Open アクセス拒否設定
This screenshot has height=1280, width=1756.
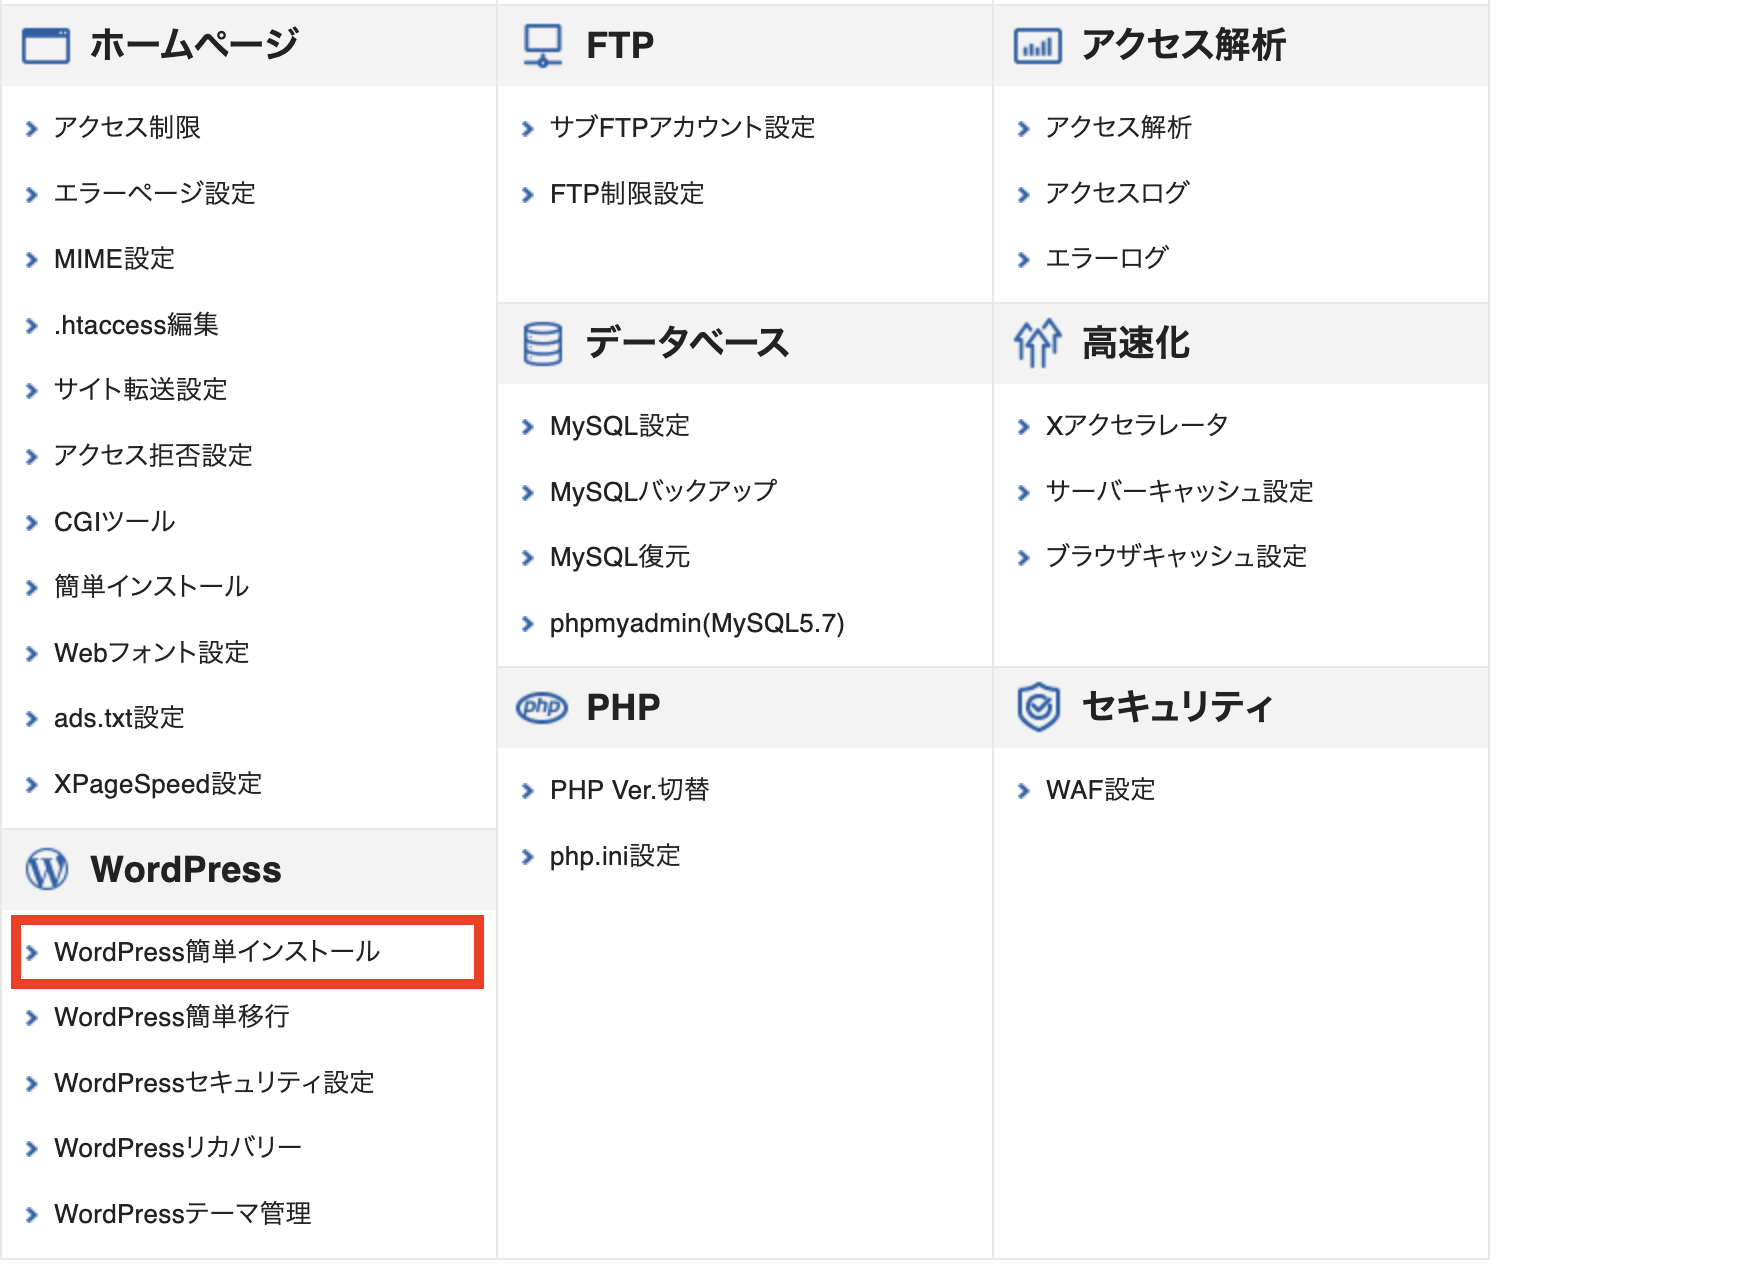(153, 456)
